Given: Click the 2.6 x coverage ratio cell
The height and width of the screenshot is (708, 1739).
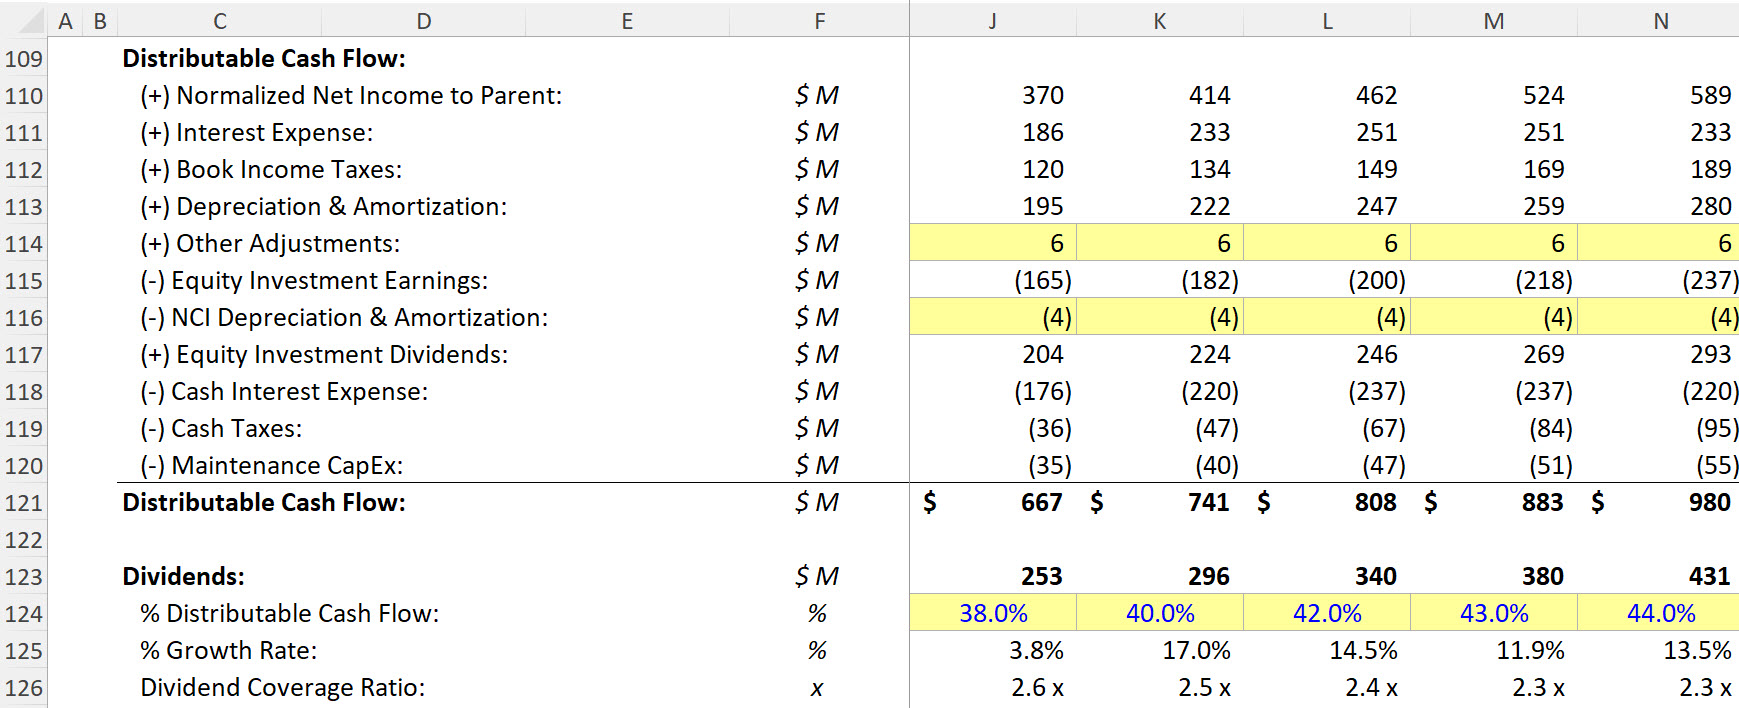Looking at the screenshot, I should [993, 688].
